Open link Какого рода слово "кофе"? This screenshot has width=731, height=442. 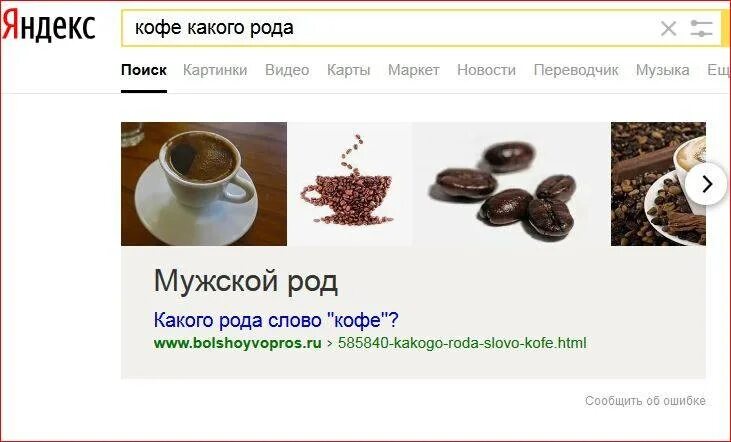[276, 320]
